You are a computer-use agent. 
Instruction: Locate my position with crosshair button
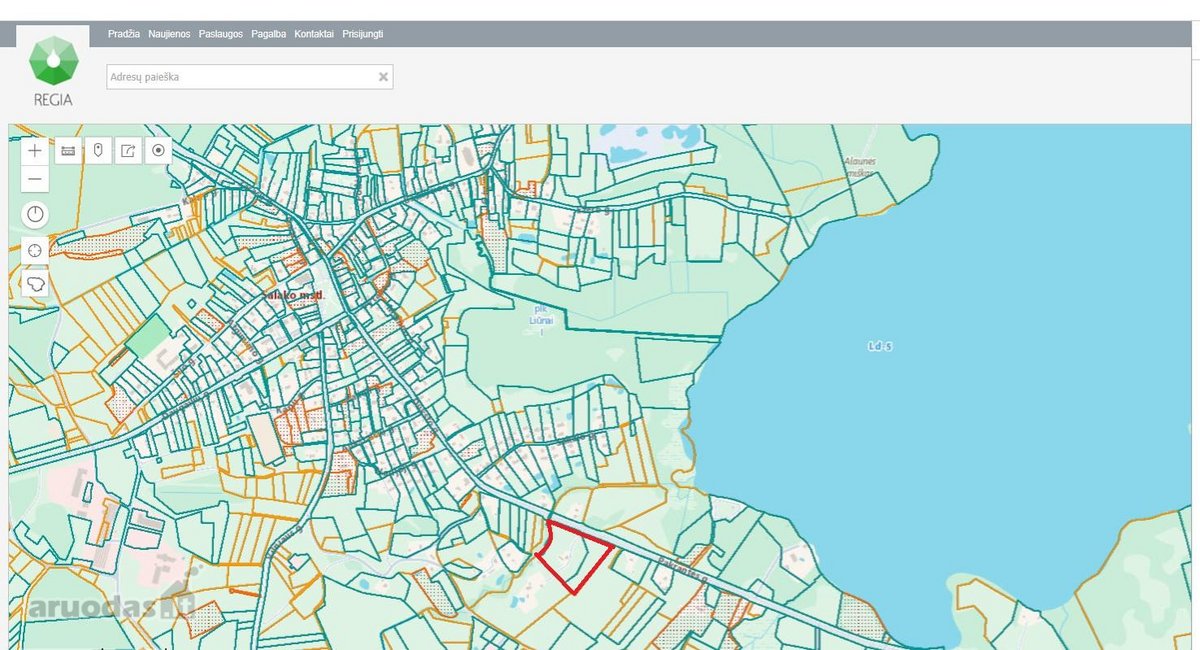pos(36,250)
